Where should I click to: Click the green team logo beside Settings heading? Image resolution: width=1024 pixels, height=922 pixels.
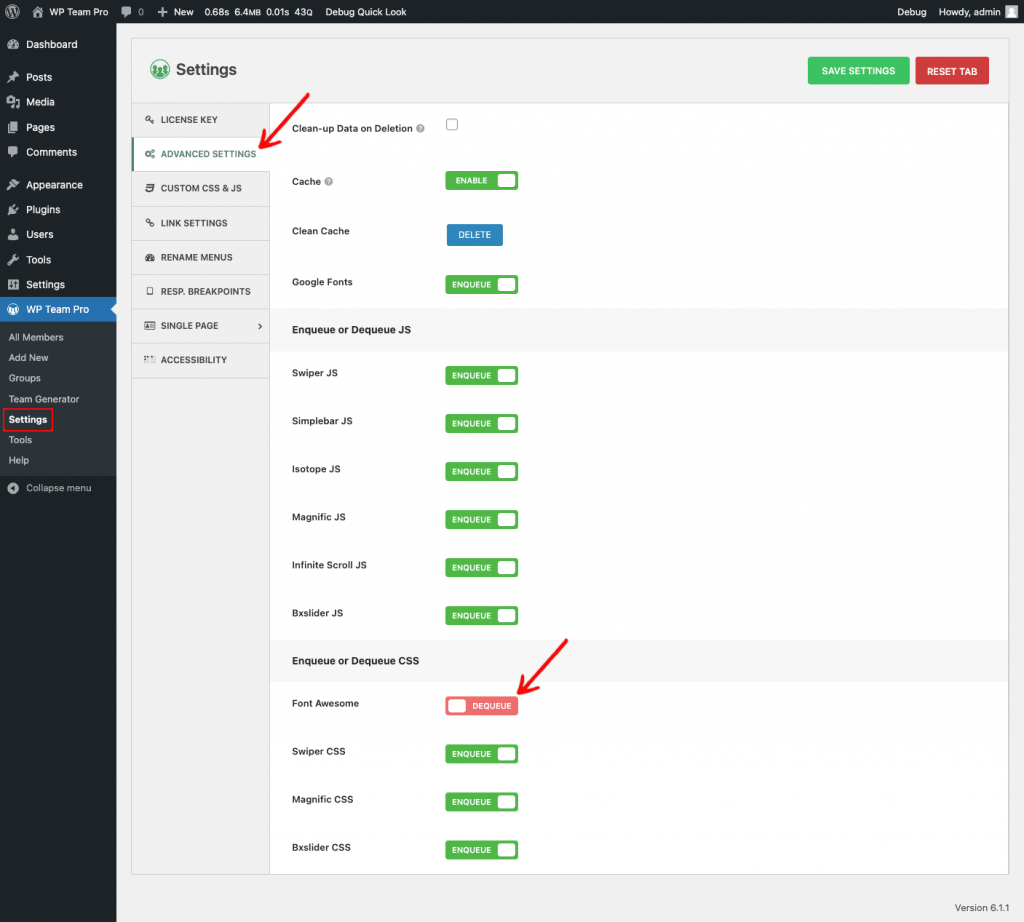click(x=160, y=69)
